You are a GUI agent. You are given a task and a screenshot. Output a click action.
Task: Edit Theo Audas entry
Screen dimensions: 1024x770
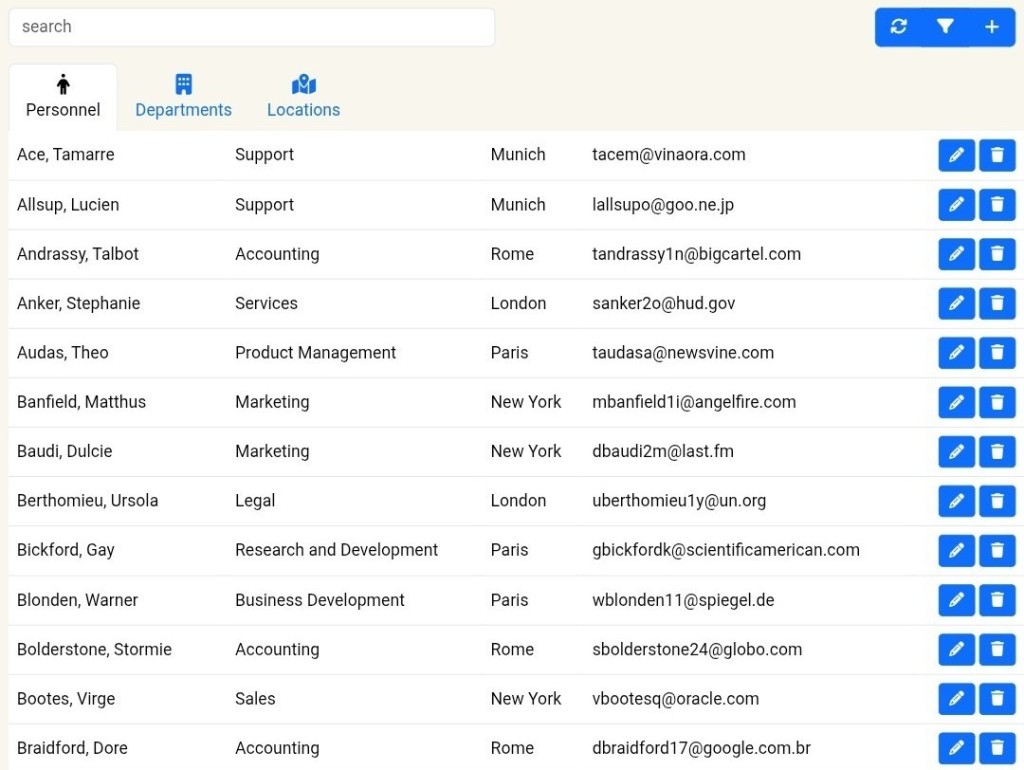coord(956,353)
